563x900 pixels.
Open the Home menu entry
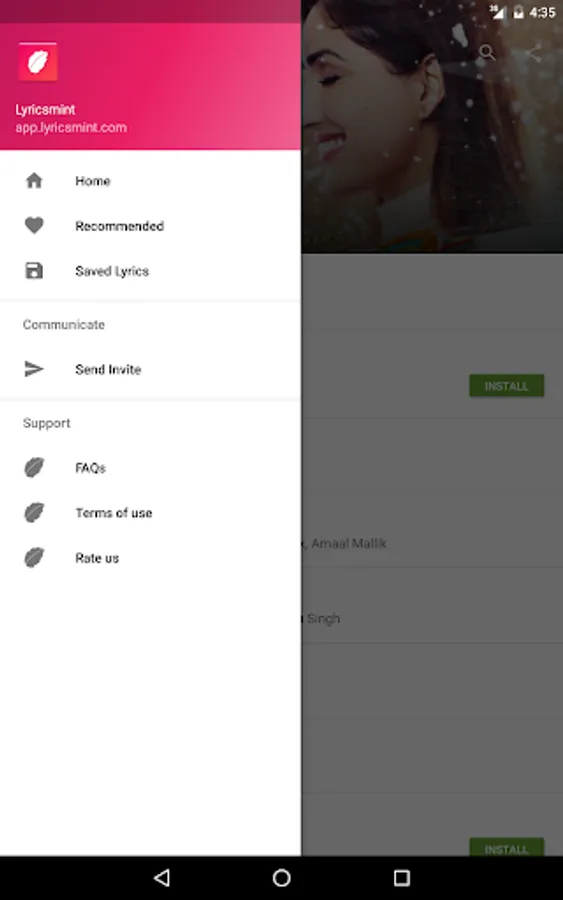click(x=150, y=181)
